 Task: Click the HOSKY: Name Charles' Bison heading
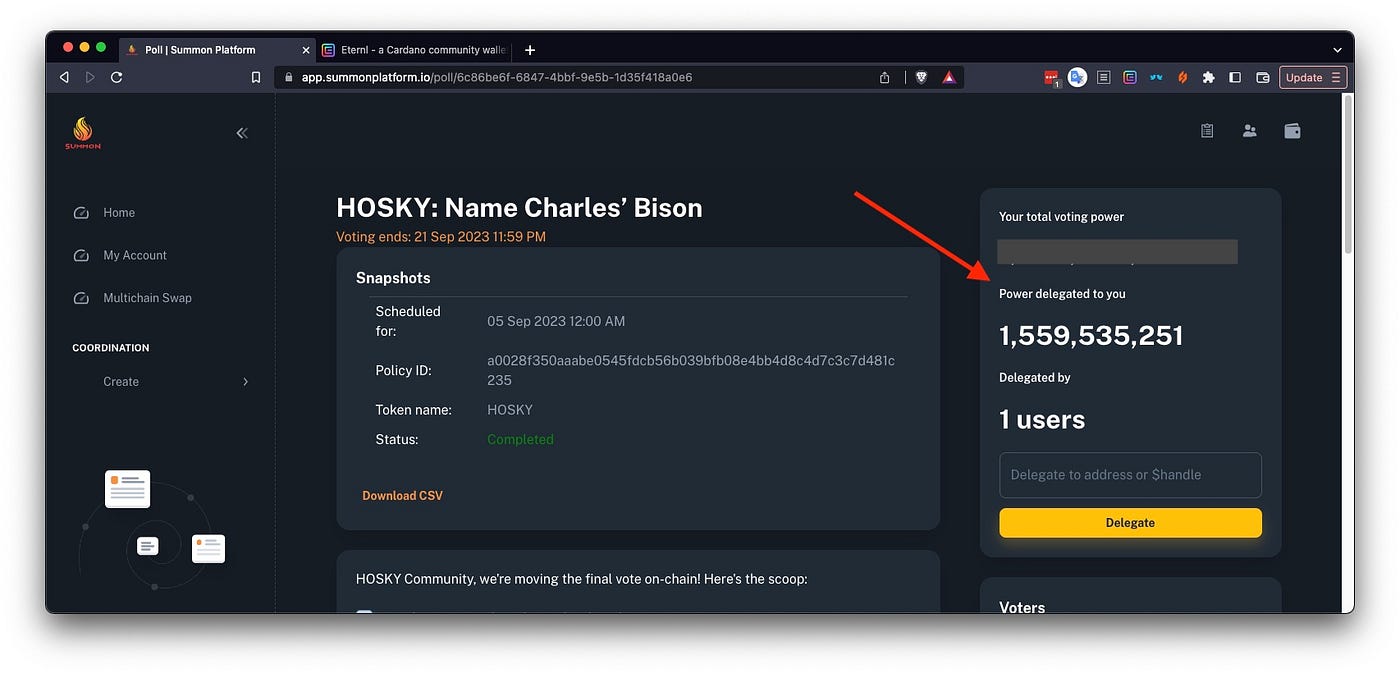[x=519, y=208]
